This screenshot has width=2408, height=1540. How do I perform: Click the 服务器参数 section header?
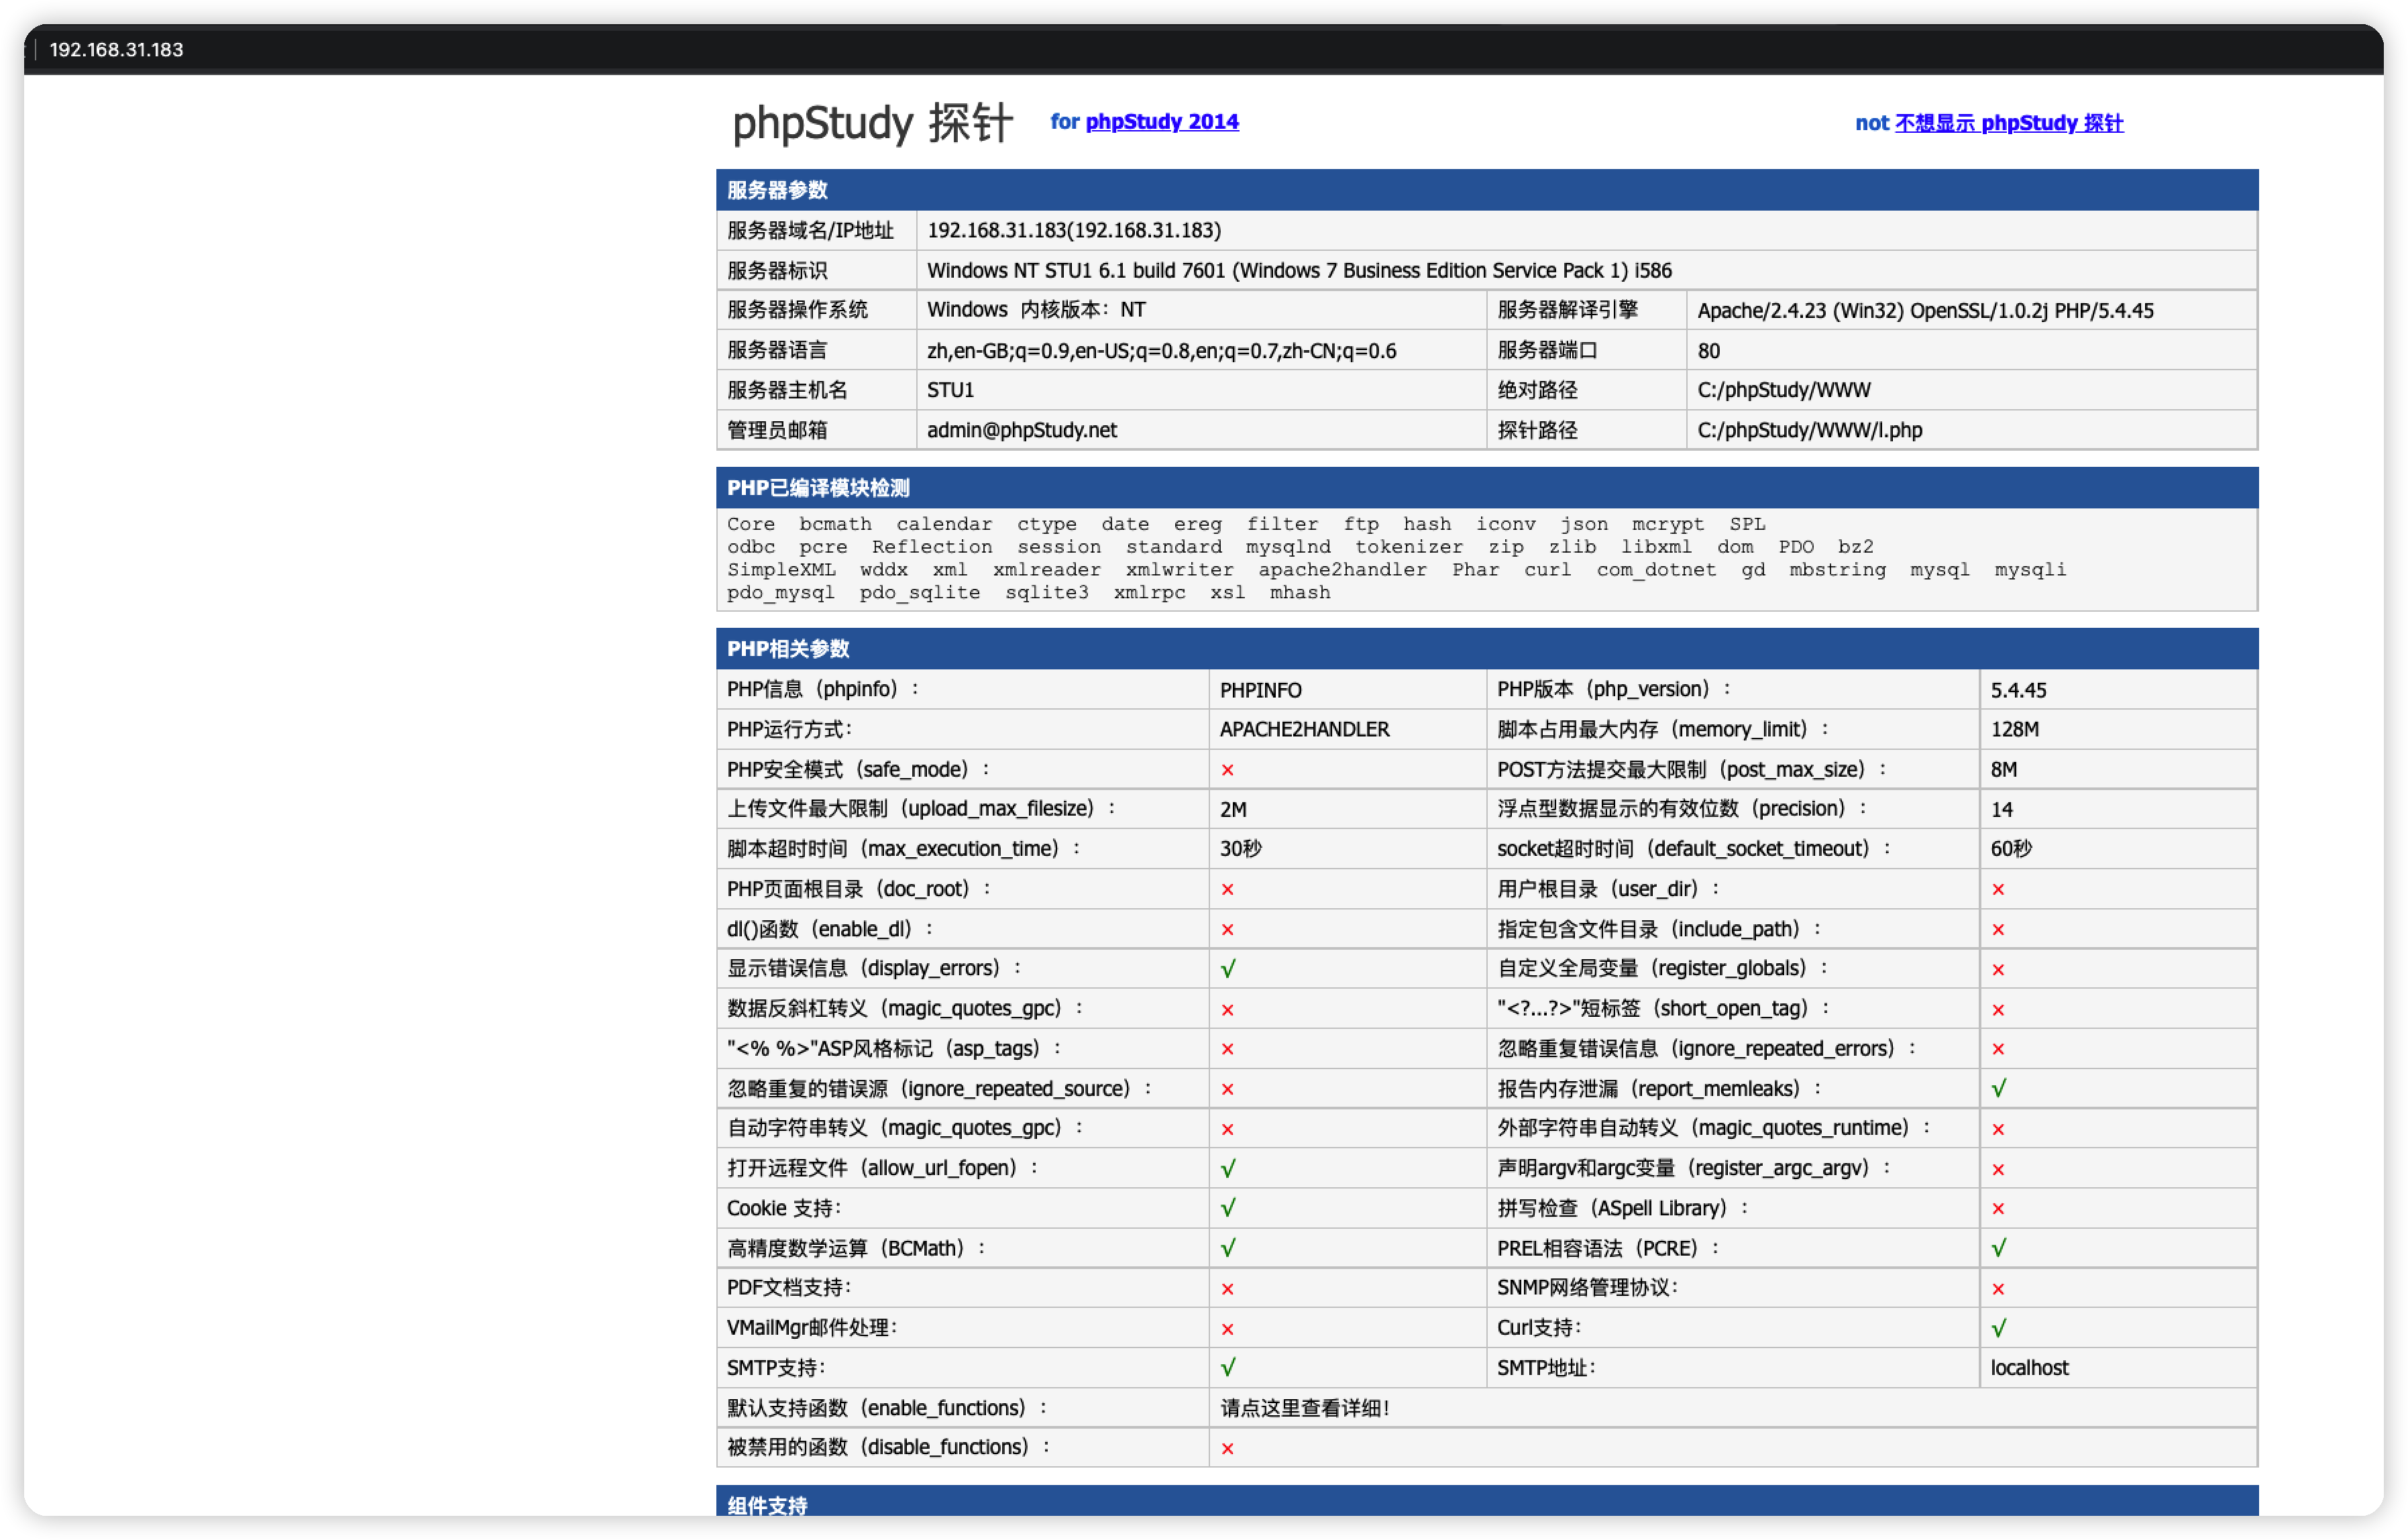[x=777, y=190]
